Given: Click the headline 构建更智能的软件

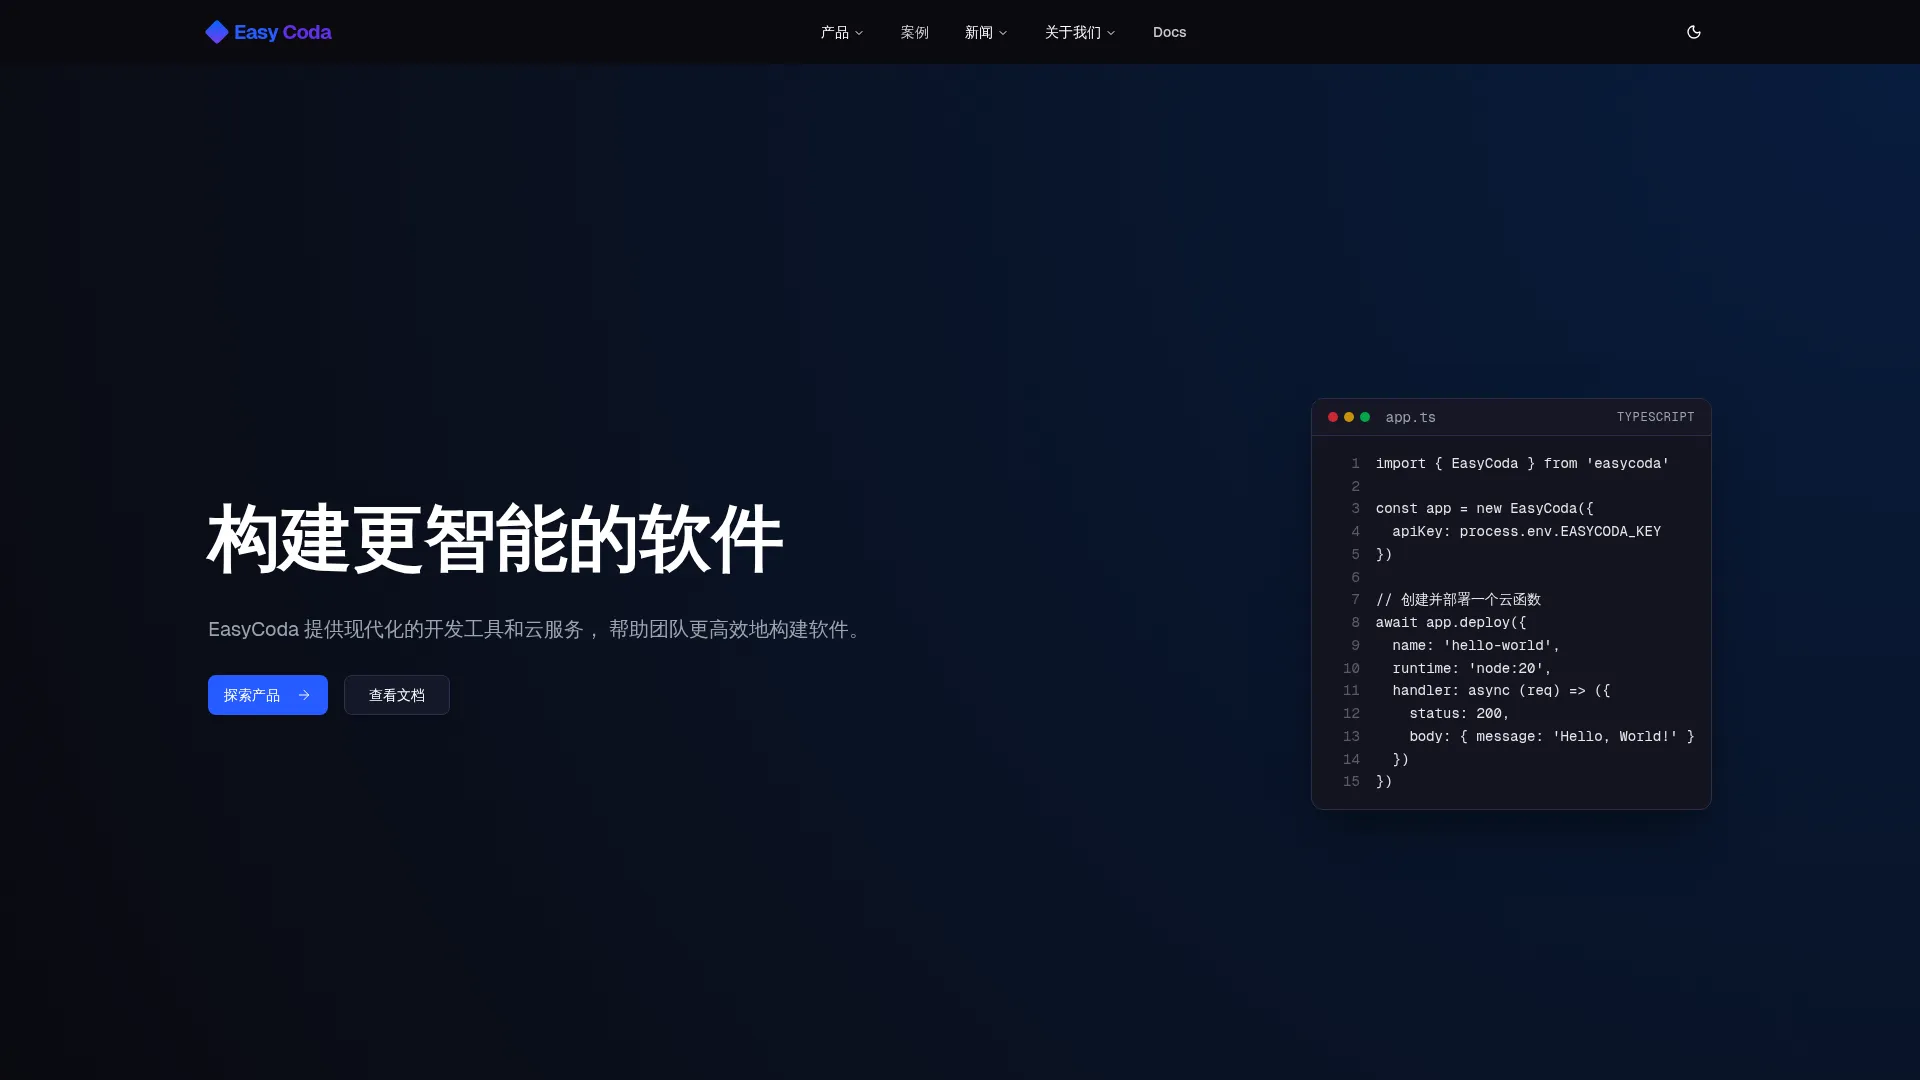Looking at the screenshot, I should 495,540.
